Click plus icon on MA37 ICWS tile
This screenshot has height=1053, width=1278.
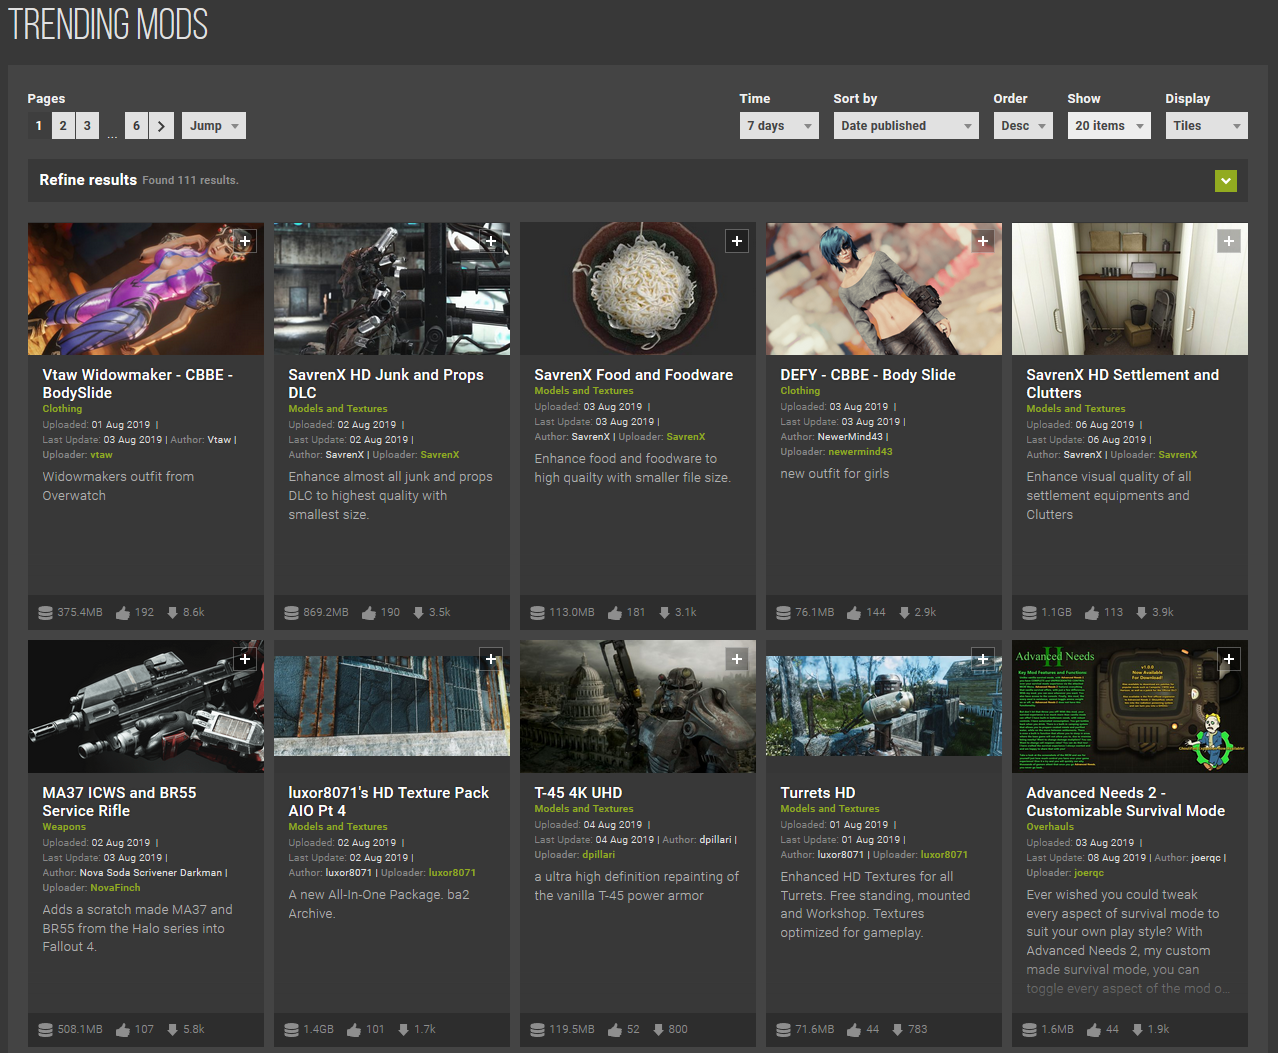pyautogui.click(x=245, y=659)
